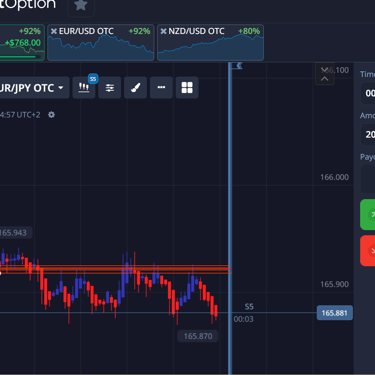Open the chart type candlestick button
The height and width of the screenshot is (375, 375).
(x=84, y=88)
